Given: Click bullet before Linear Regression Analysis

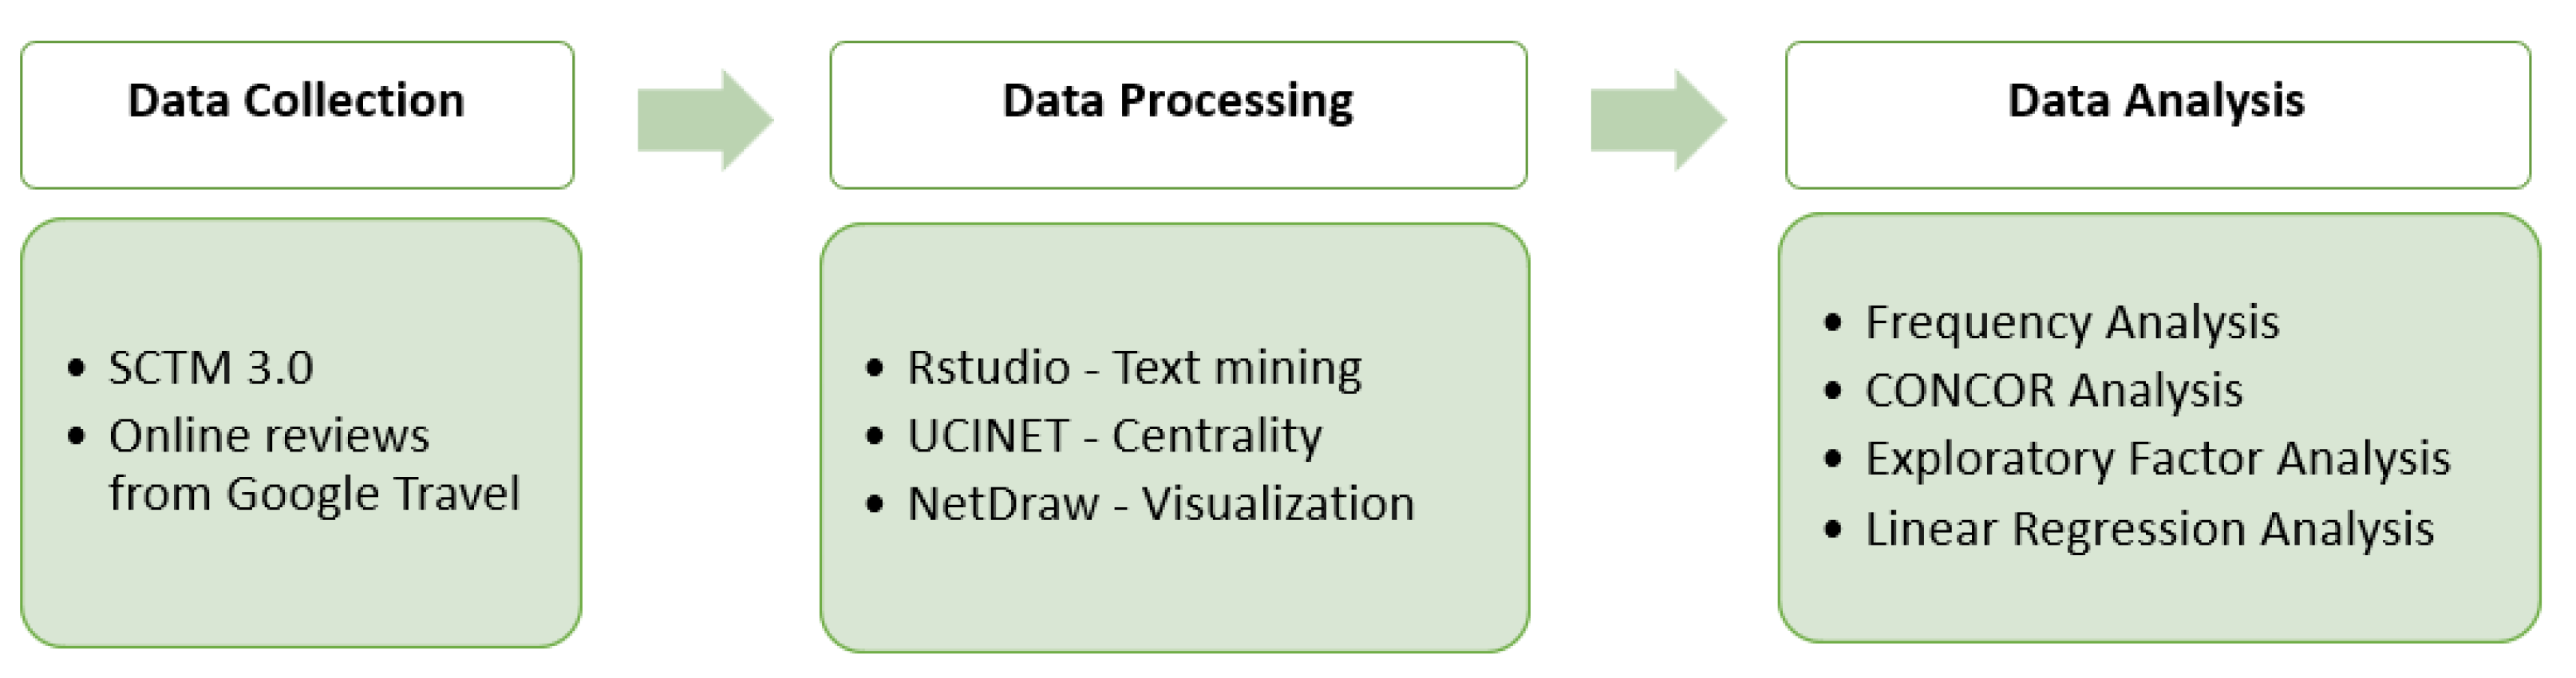Looking at the screenshot, I should [x=1832, y=529].
